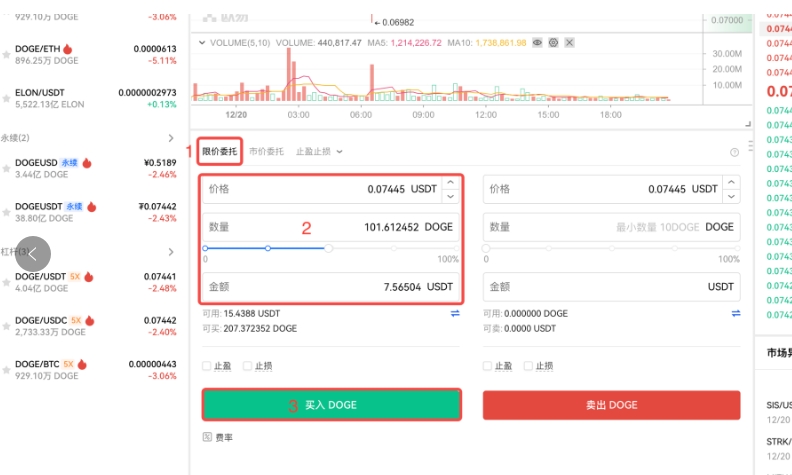Click the chart resize corner icon

click(748, 124)
